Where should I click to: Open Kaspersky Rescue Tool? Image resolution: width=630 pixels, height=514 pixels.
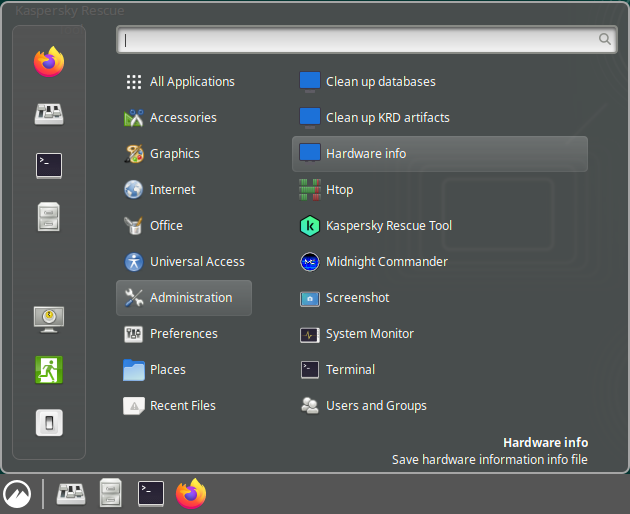pyautogui.click(x=388, y=226)
